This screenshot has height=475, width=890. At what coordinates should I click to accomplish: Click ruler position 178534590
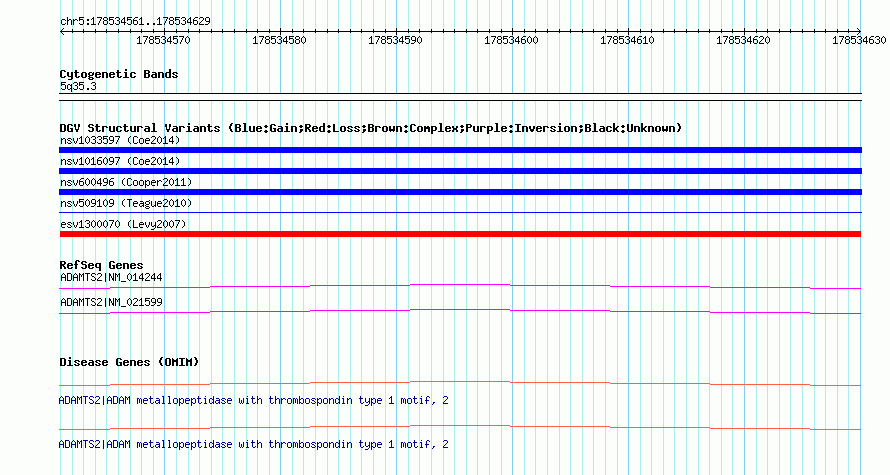(395, 40)
